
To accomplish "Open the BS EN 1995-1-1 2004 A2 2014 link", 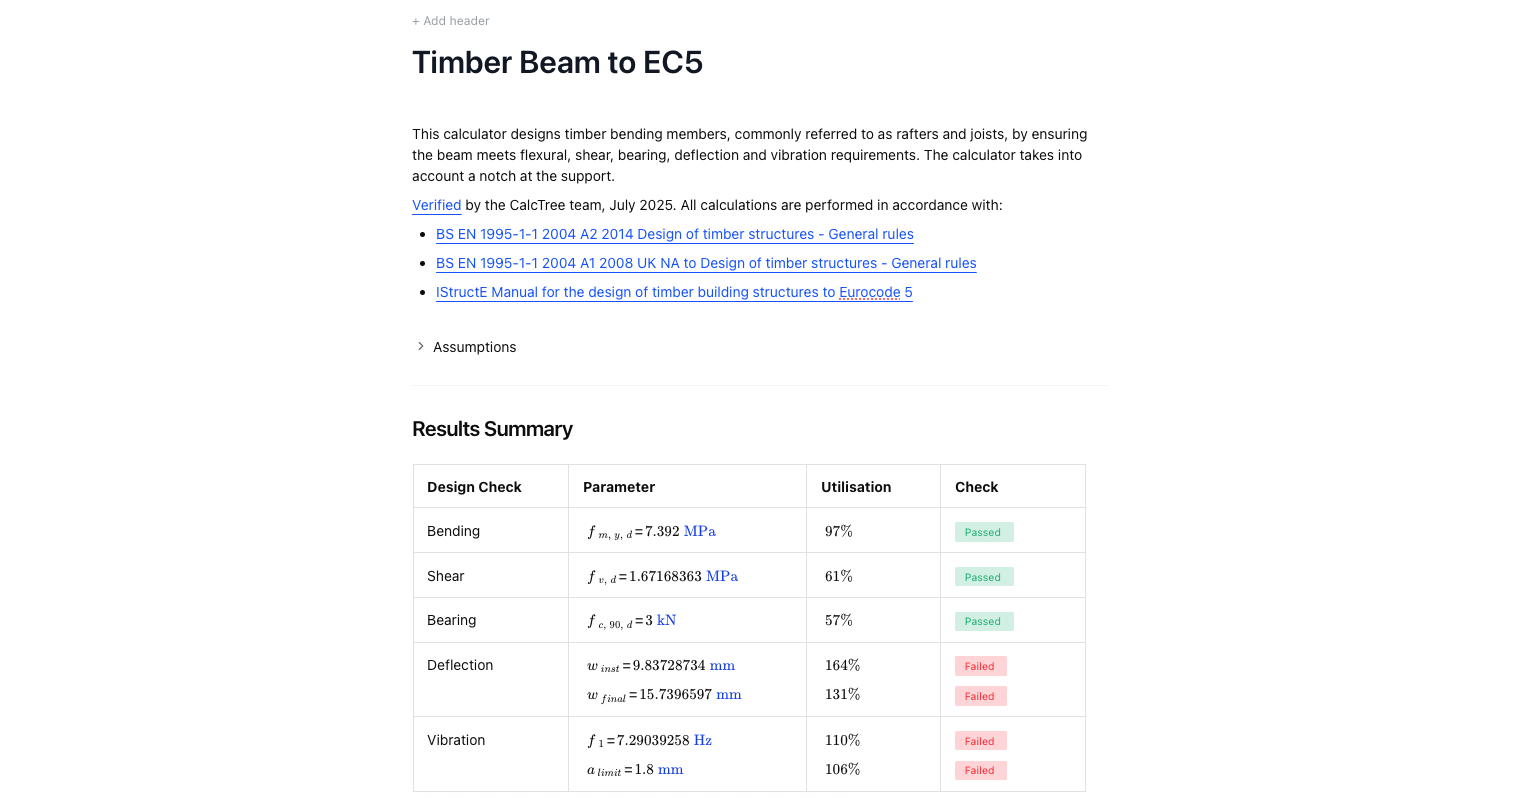I will point(674,234).
